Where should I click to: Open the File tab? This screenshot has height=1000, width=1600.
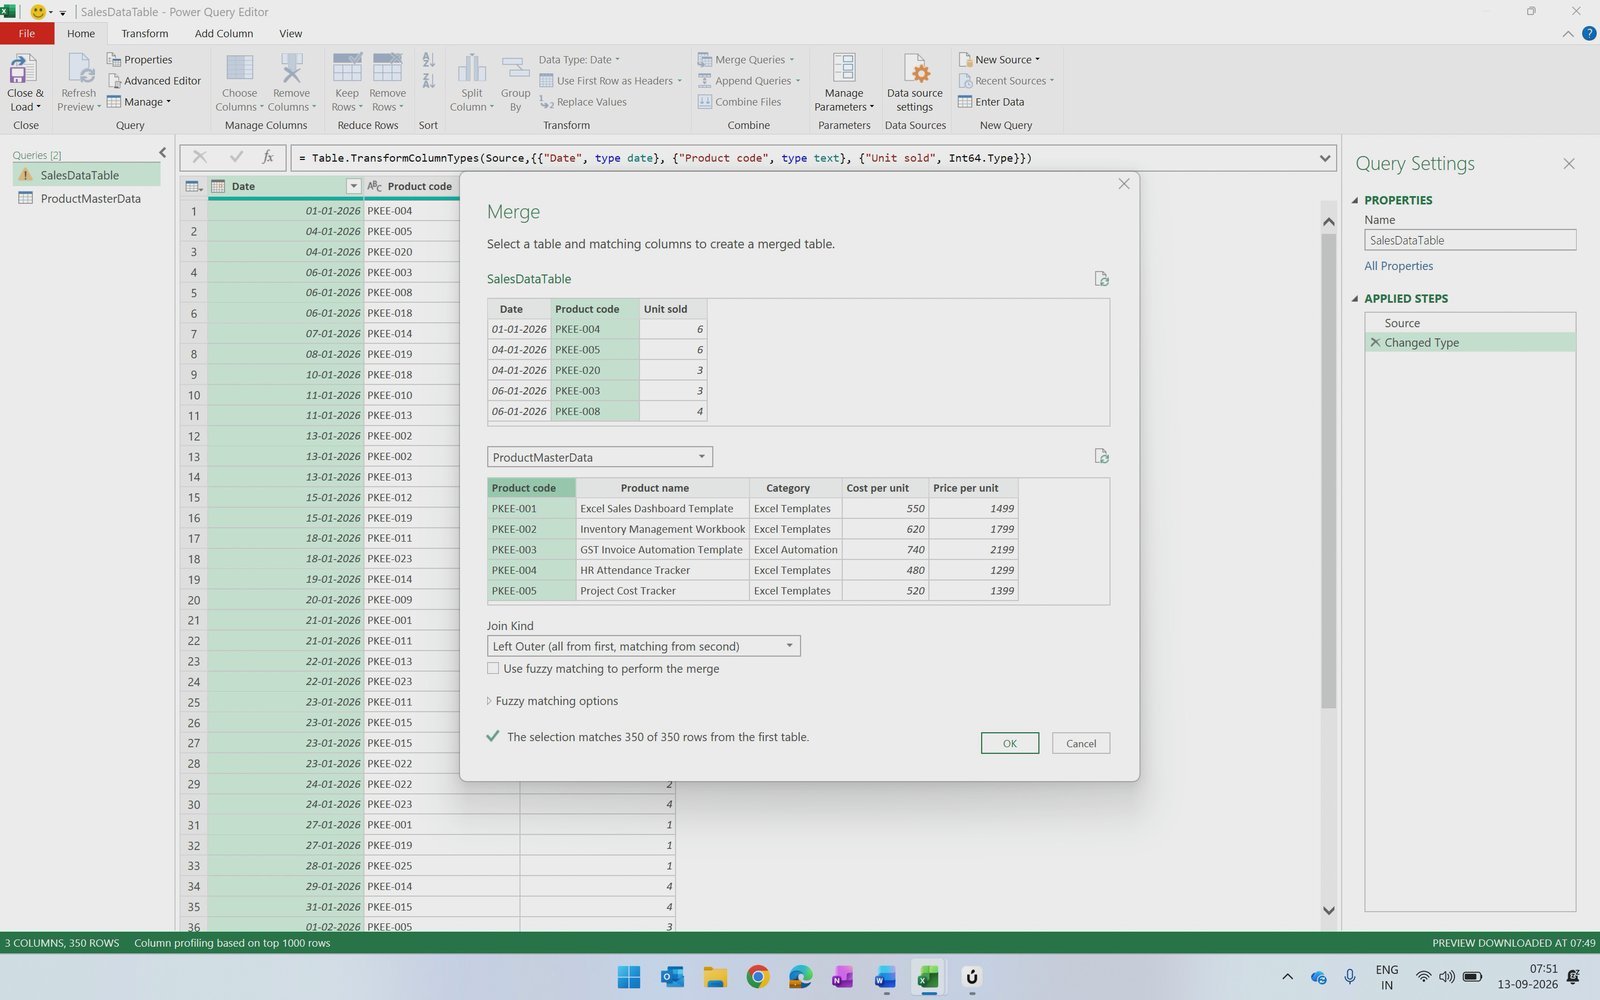coord(27,33)
